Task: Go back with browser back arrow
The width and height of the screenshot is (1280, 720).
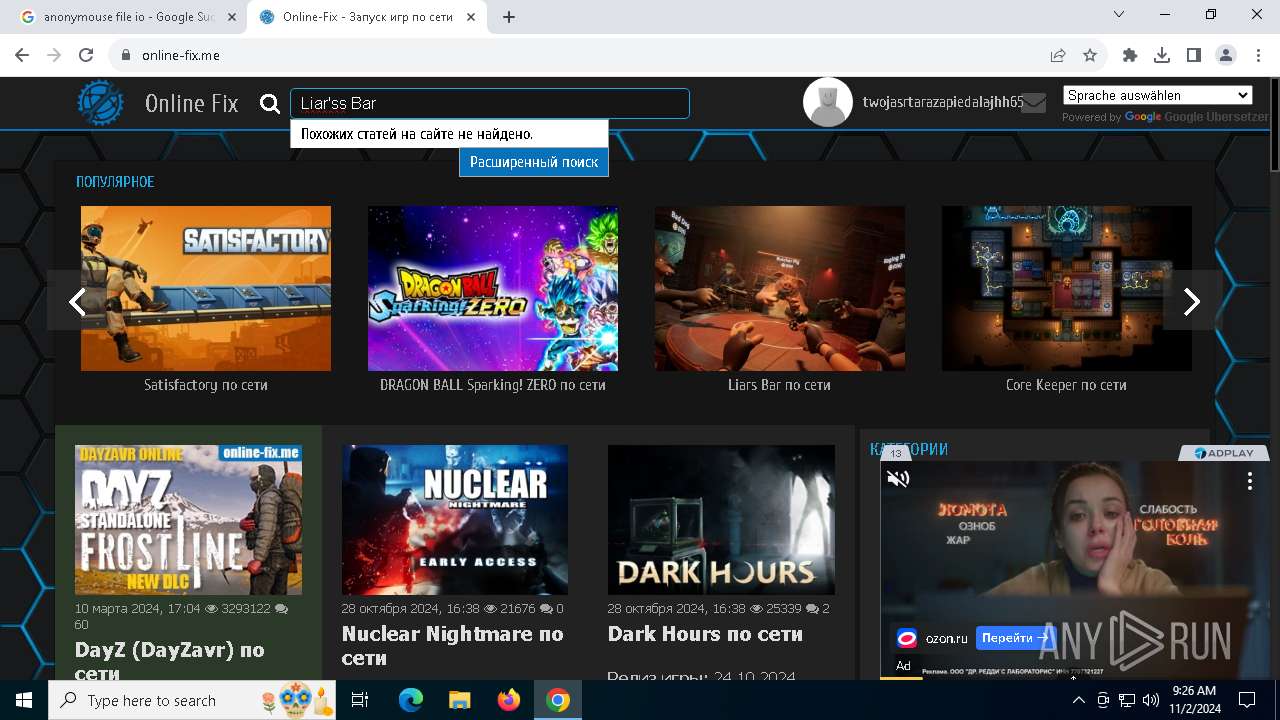Action: coord(22,55)
